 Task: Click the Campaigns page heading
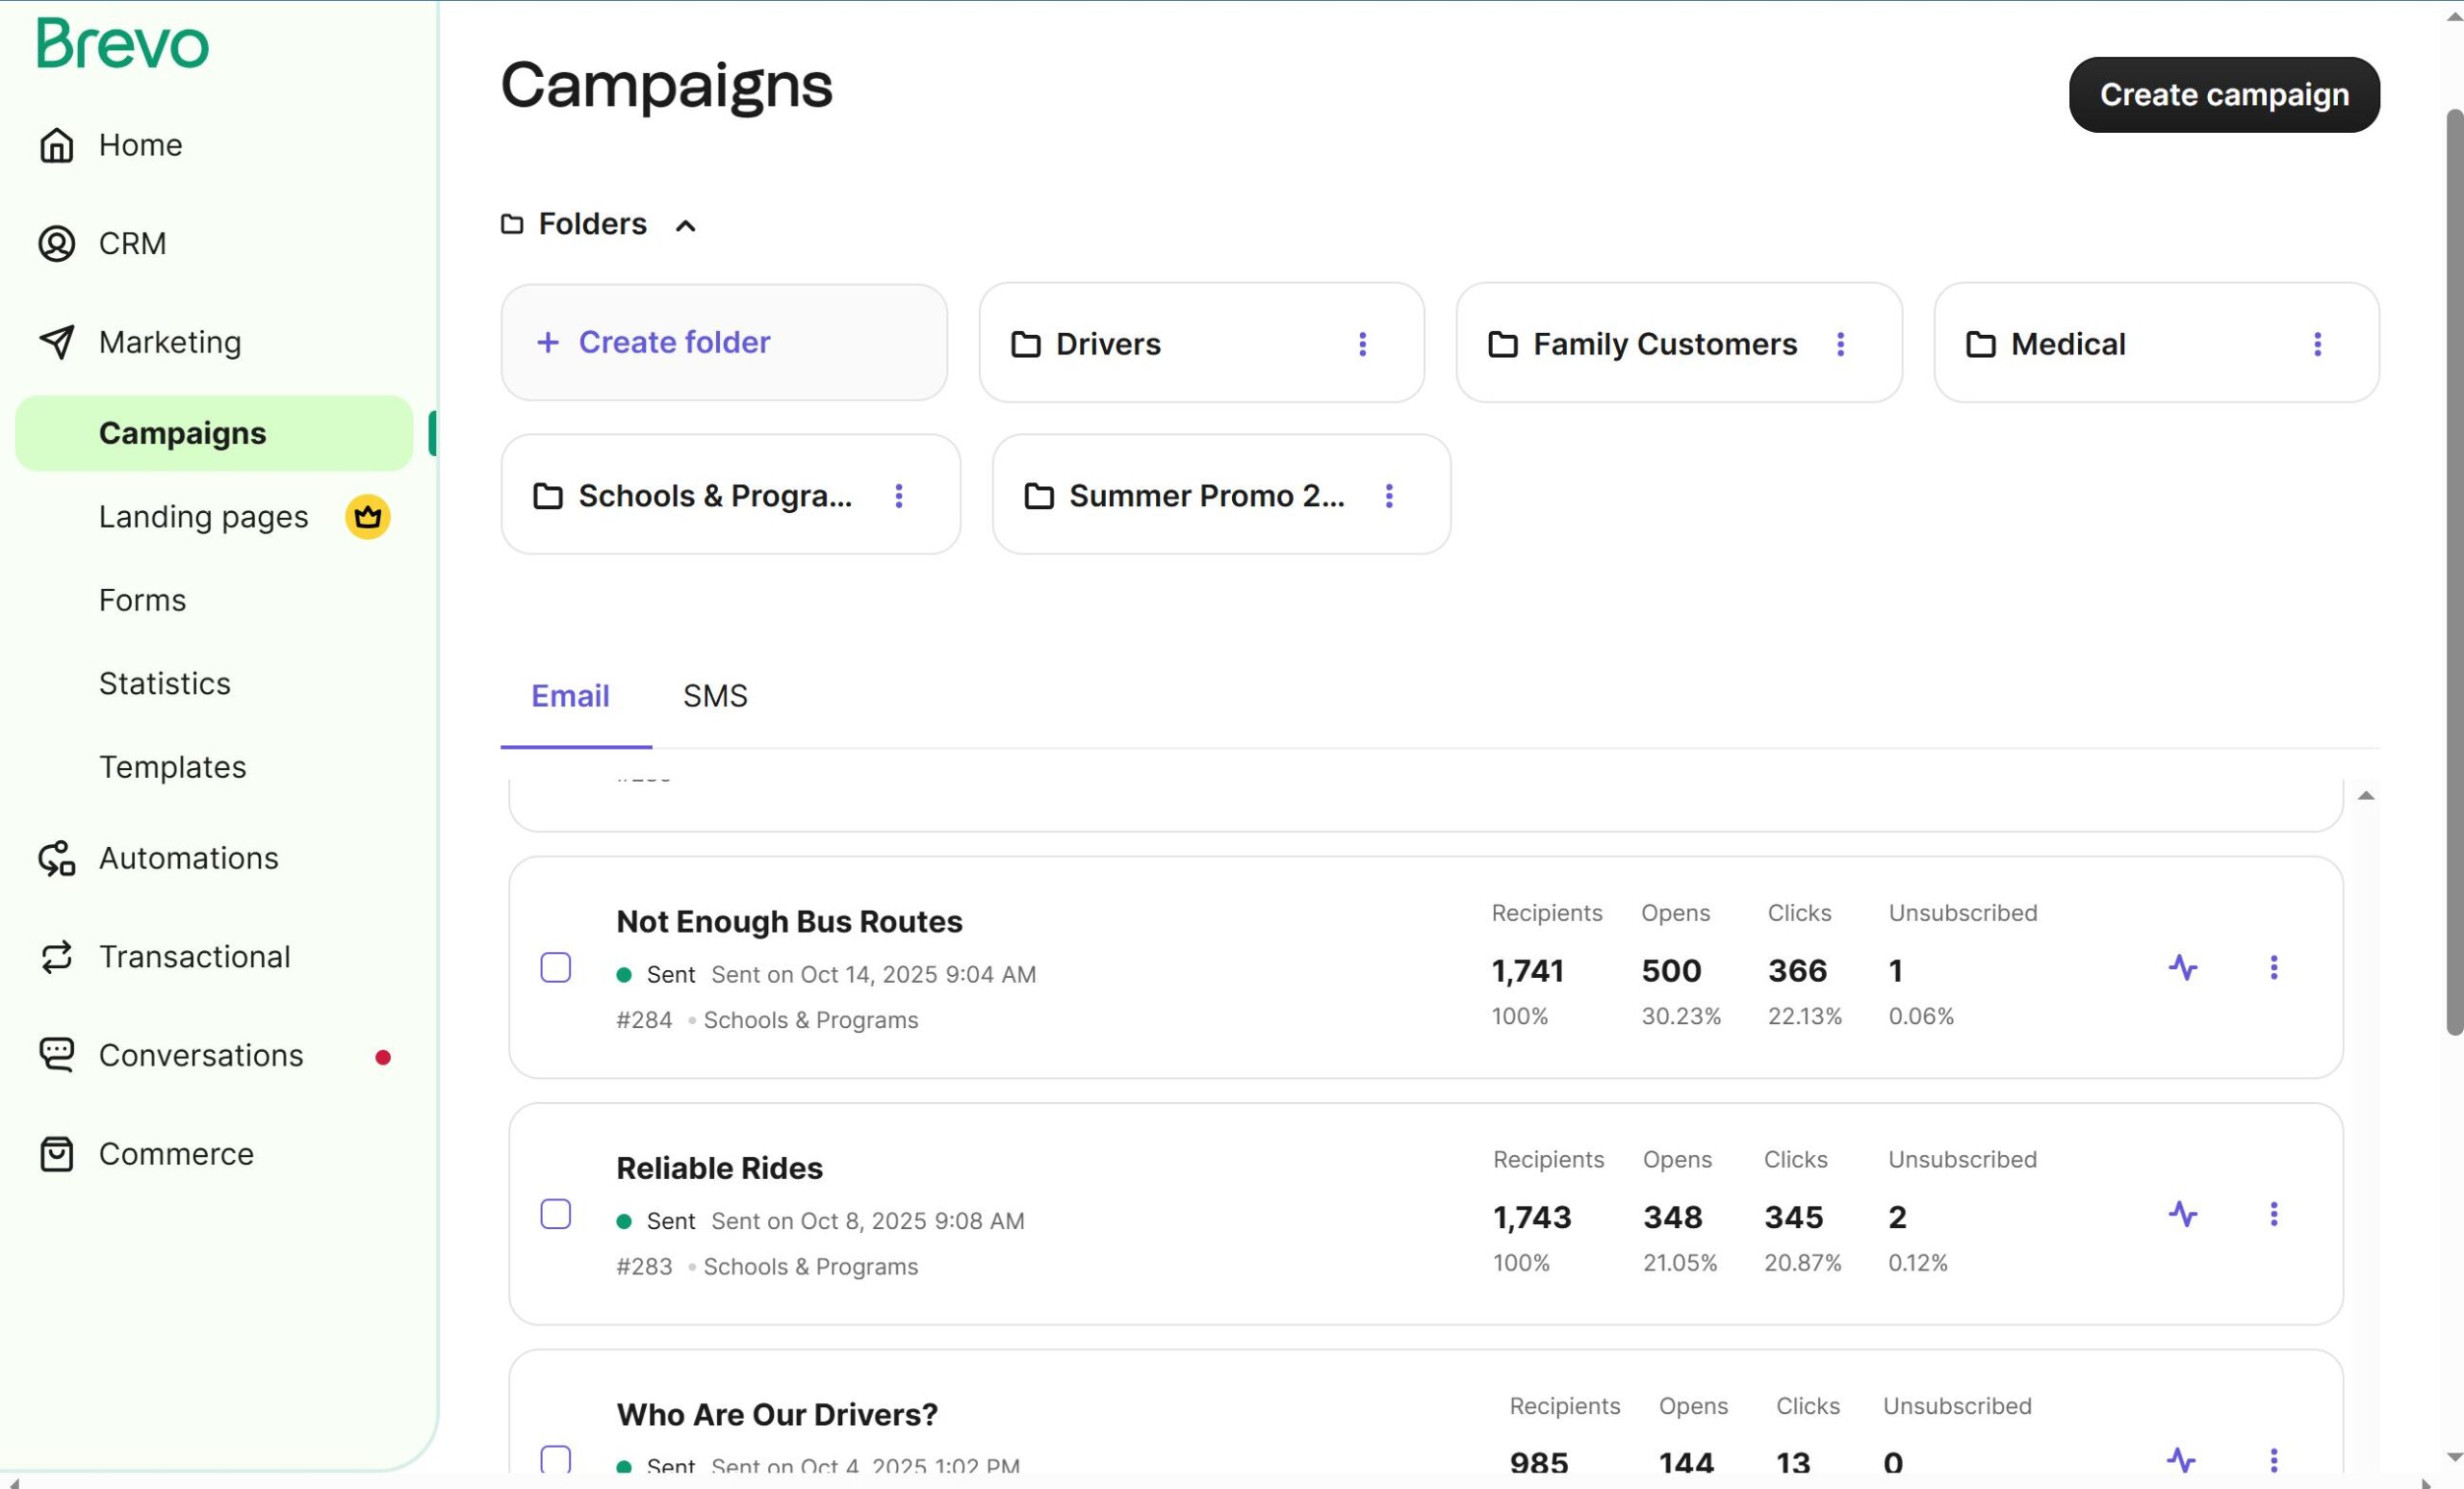click(x=666, y=86)
